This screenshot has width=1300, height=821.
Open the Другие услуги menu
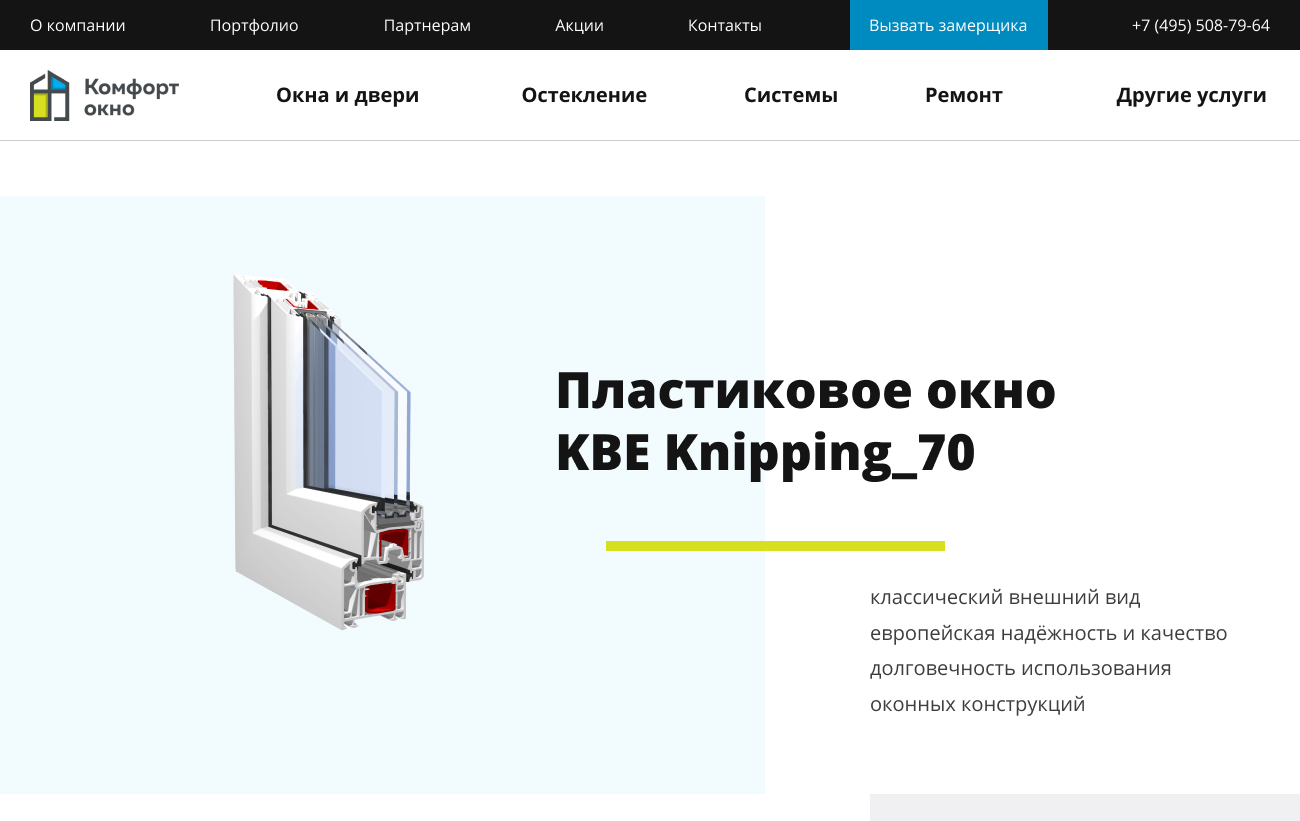tap(1191, 95)
